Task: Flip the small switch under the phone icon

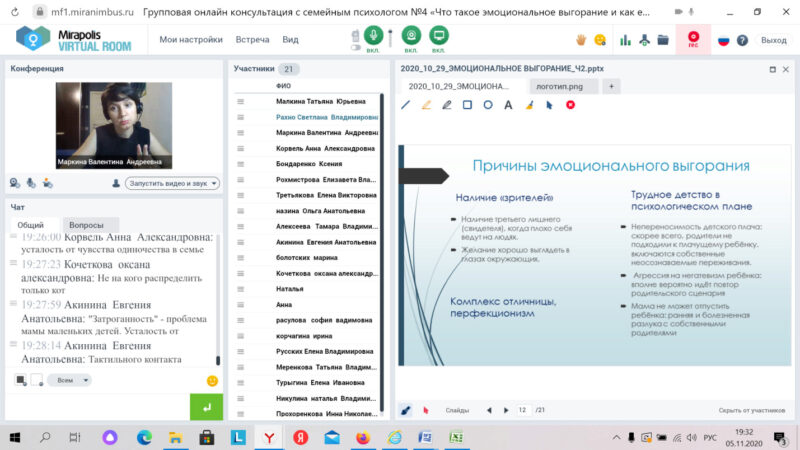Action: coord(356,47)
